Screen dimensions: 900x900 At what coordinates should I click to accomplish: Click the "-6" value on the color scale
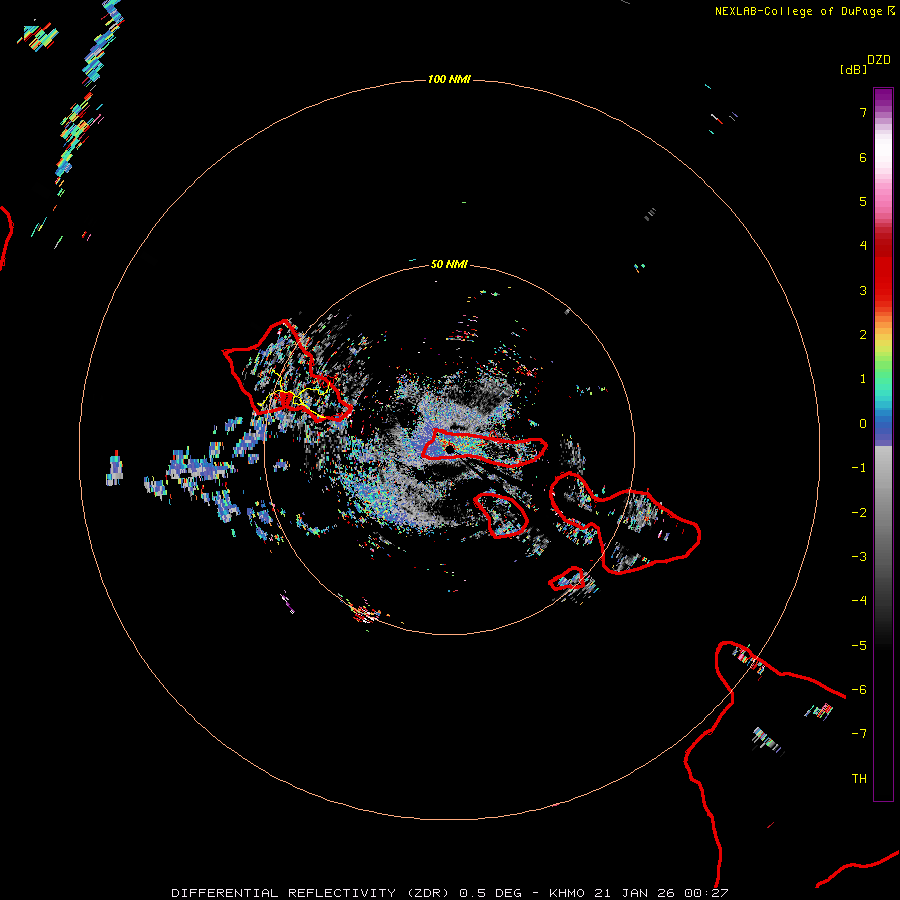(x=859, y=690)
